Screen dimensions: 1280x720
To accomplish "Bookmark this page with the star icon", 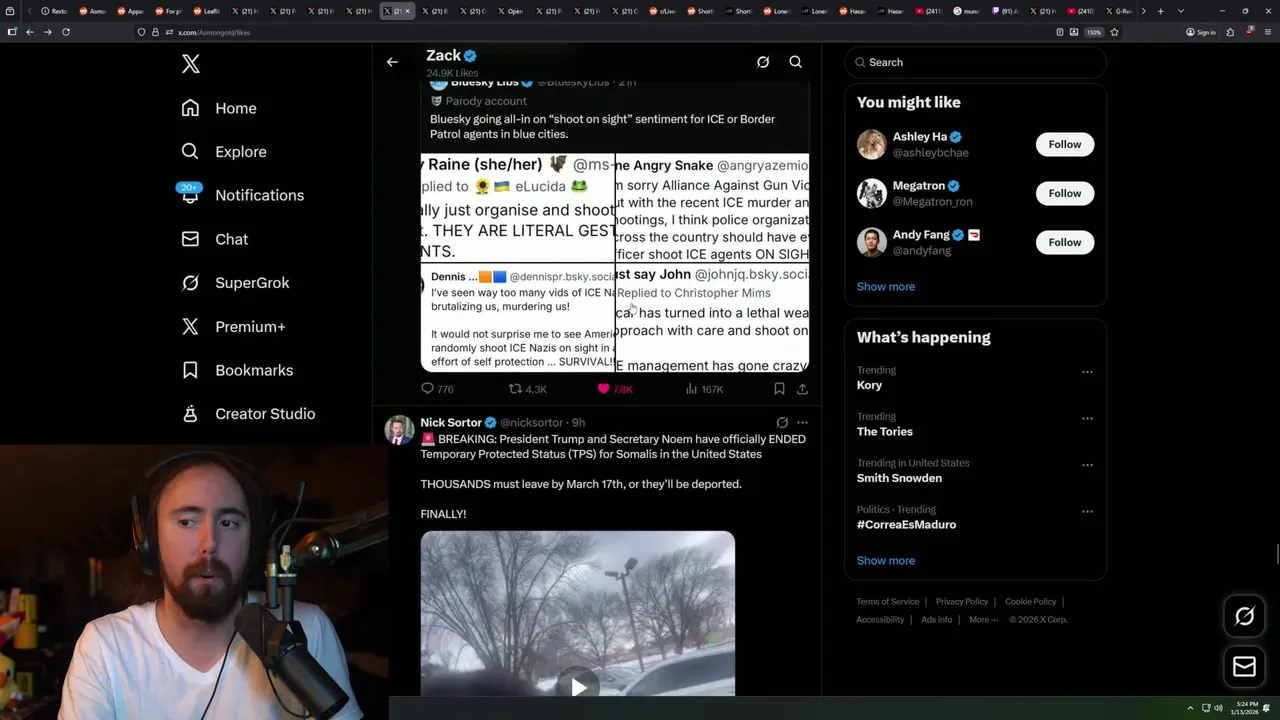I will [x=1114, y=32].
